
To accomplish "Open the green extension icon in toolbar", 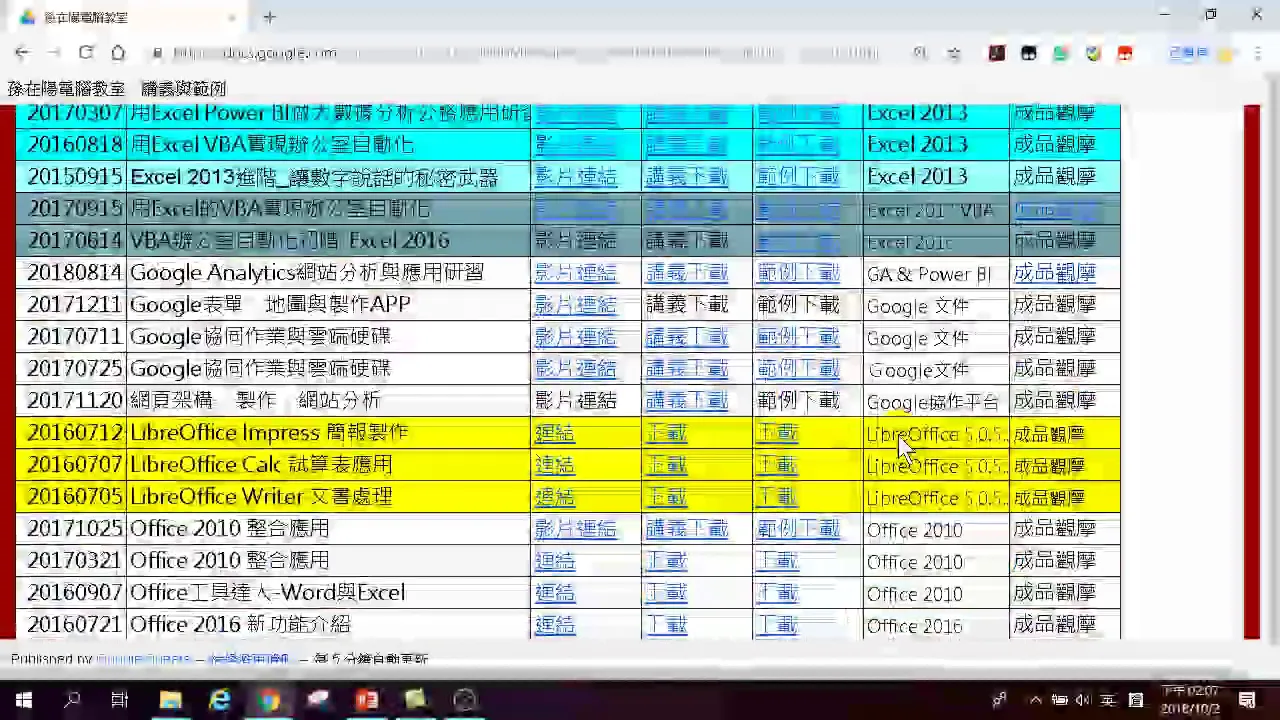I will [1061, 53].
